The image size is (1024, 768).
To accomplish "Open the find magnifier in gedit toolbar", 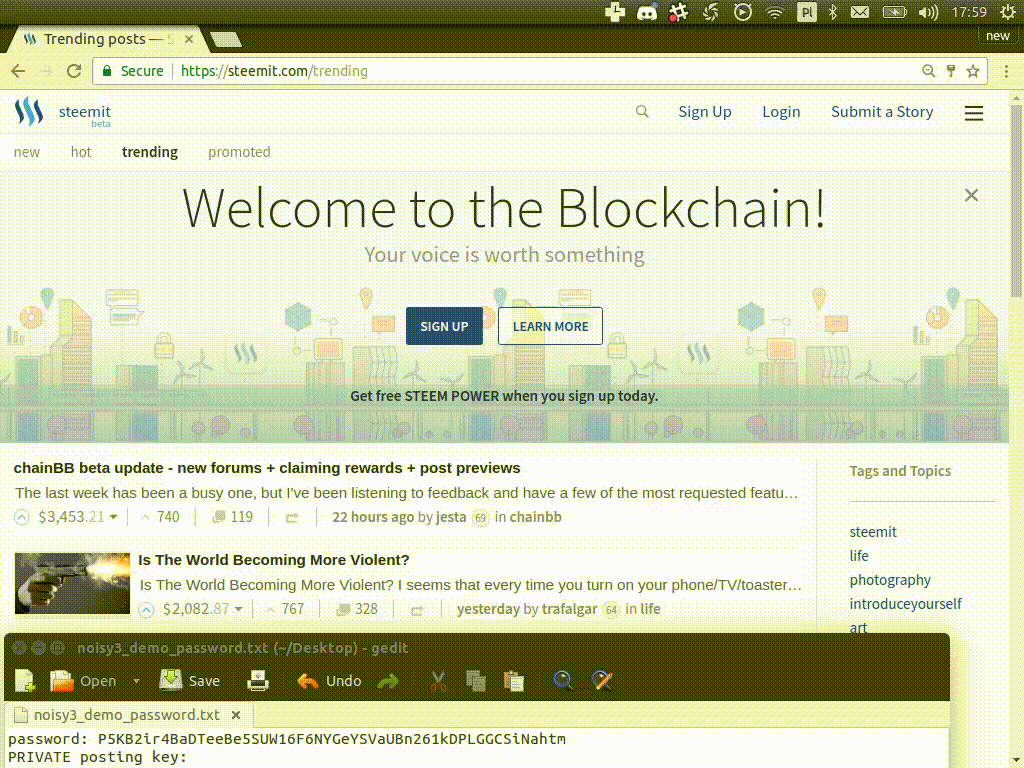I will [x=563, y=681].
